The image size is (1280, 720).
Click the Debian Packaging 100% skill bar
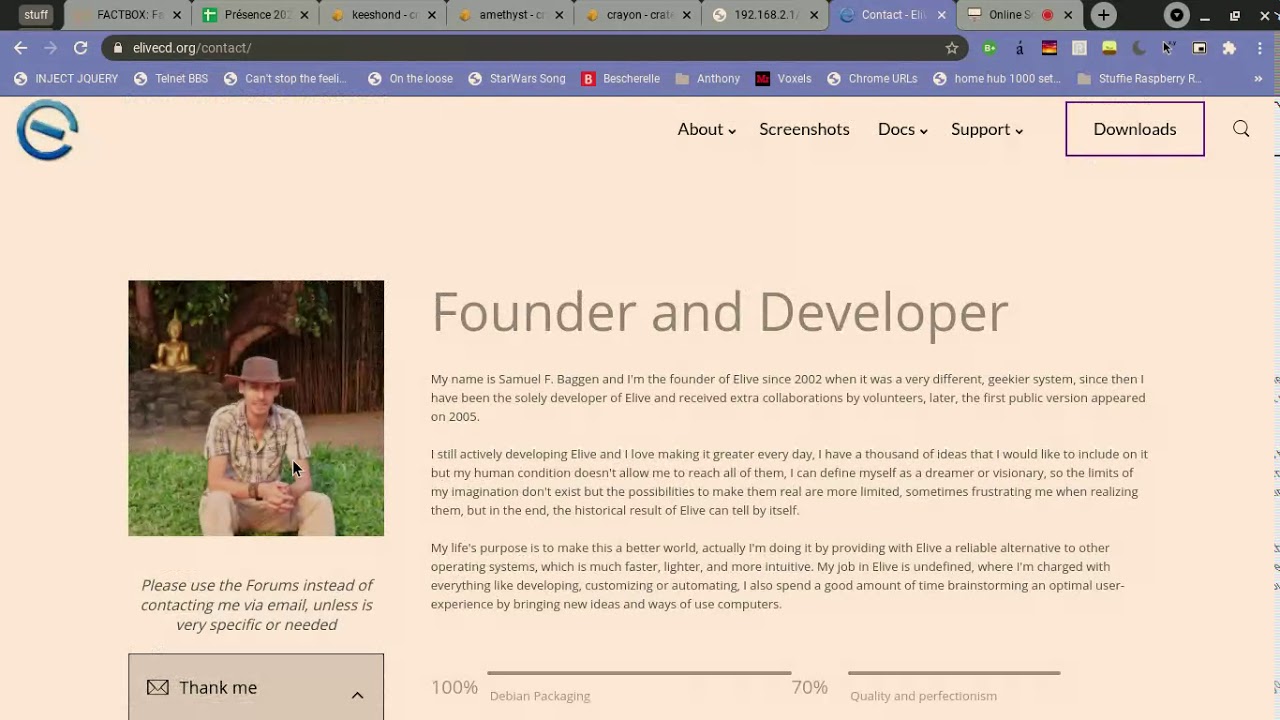pyautogui.click(x=639, y=673)
